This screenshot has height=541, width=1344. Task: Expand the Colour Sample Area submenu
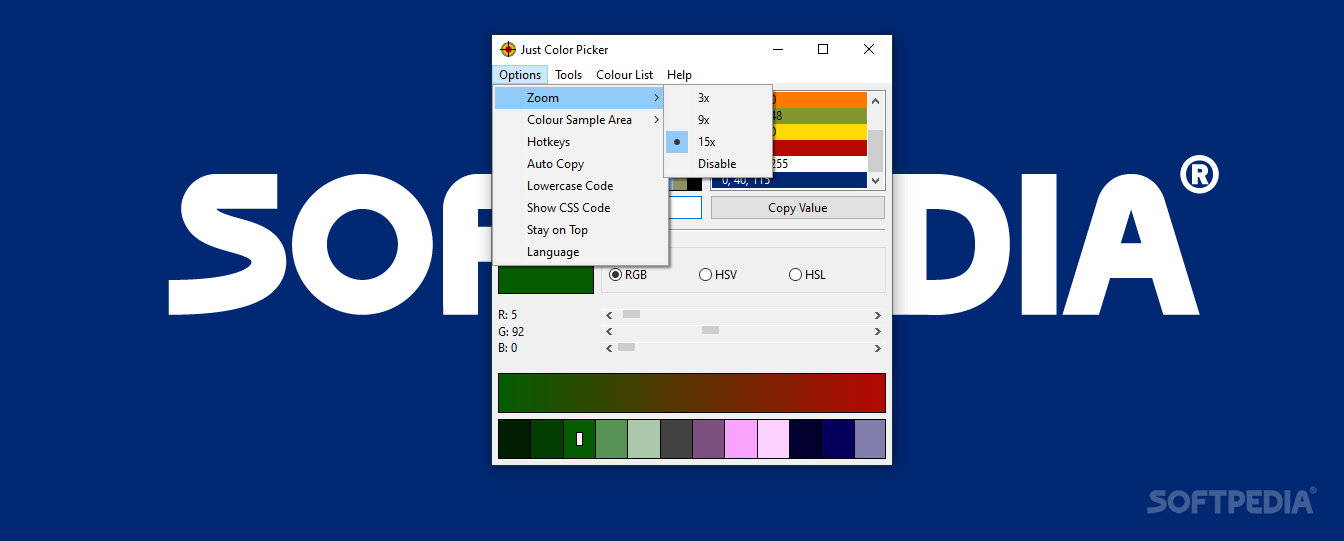click(580, 120)
